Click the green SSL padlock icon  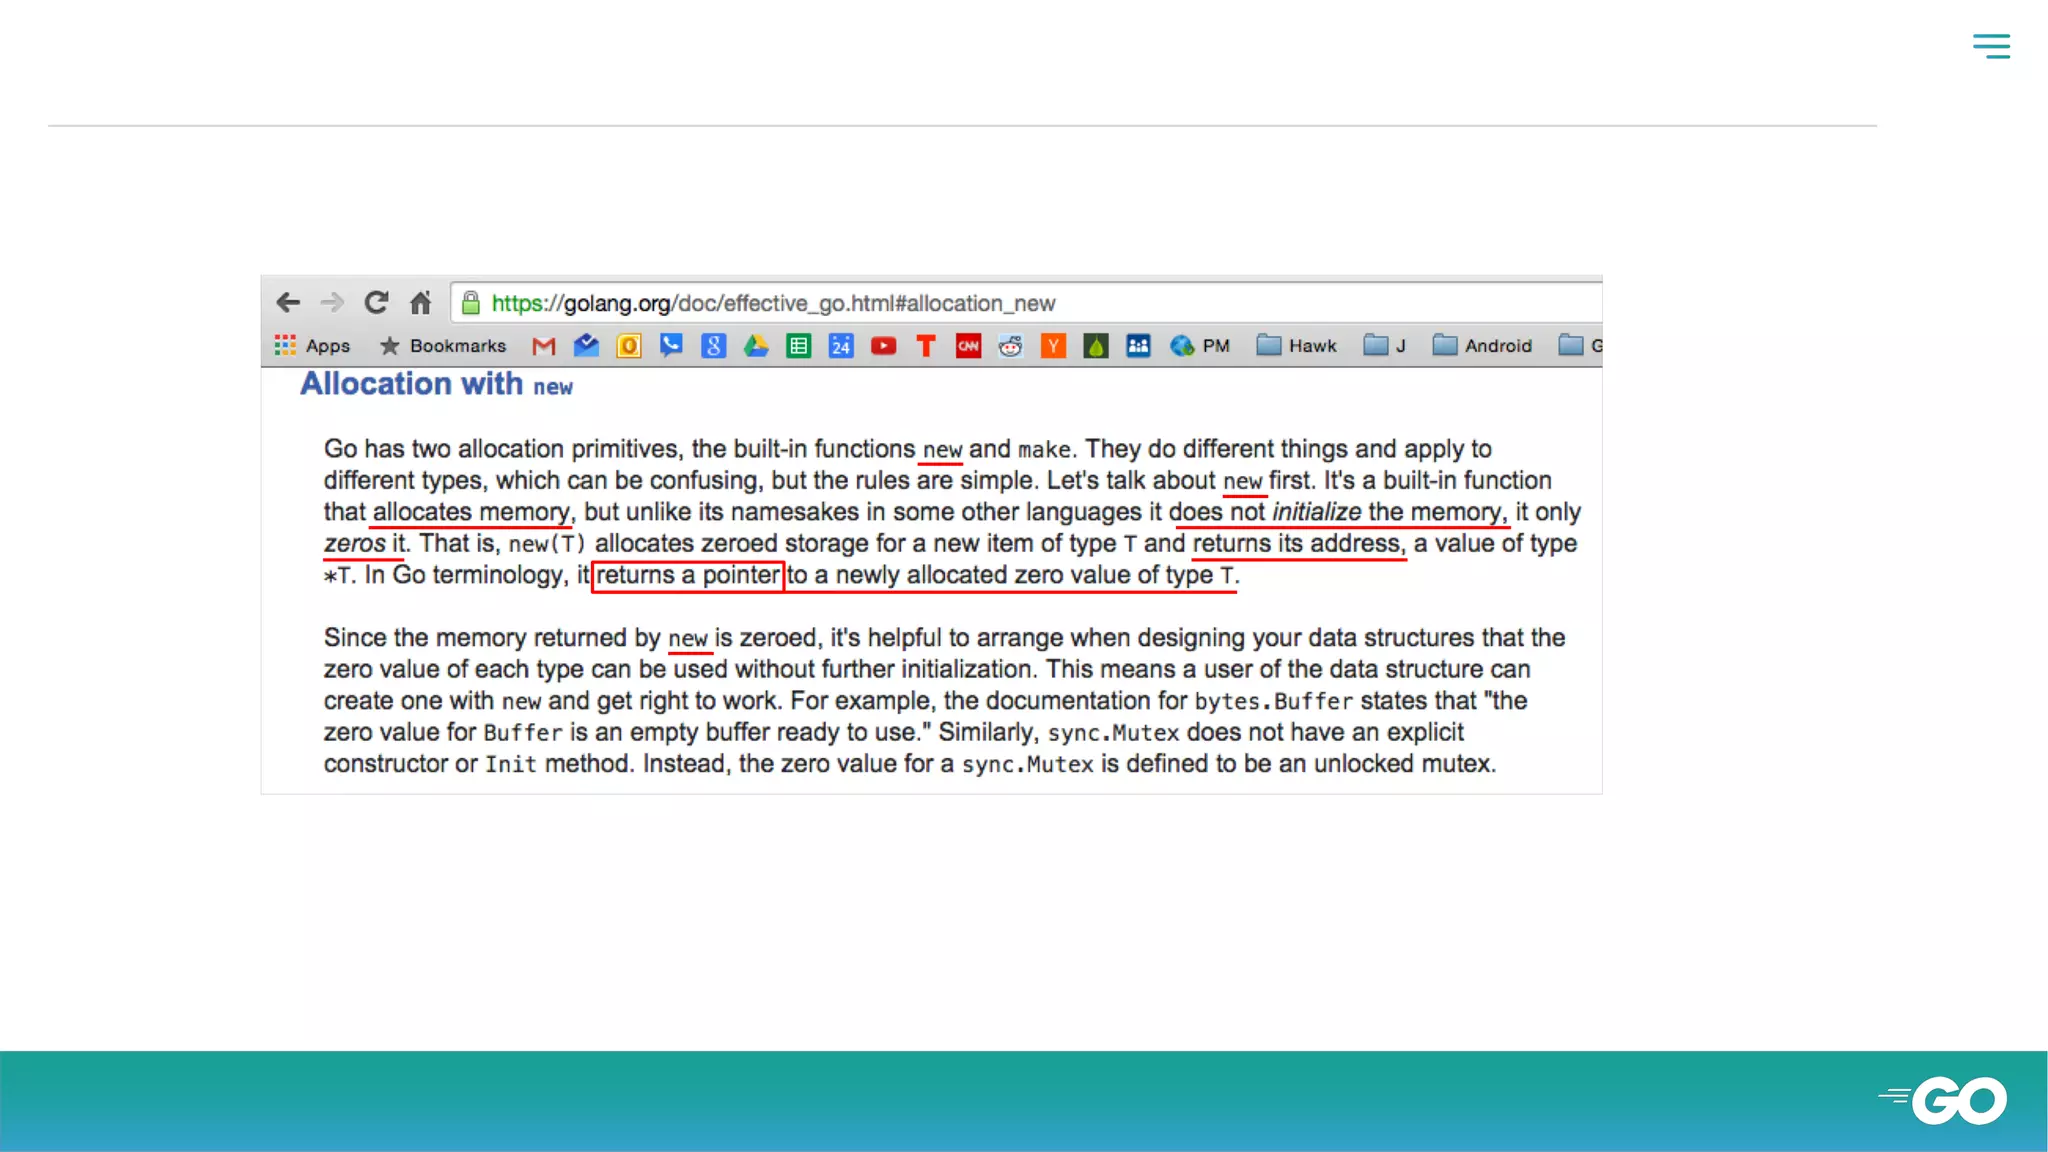pos(471,303)
